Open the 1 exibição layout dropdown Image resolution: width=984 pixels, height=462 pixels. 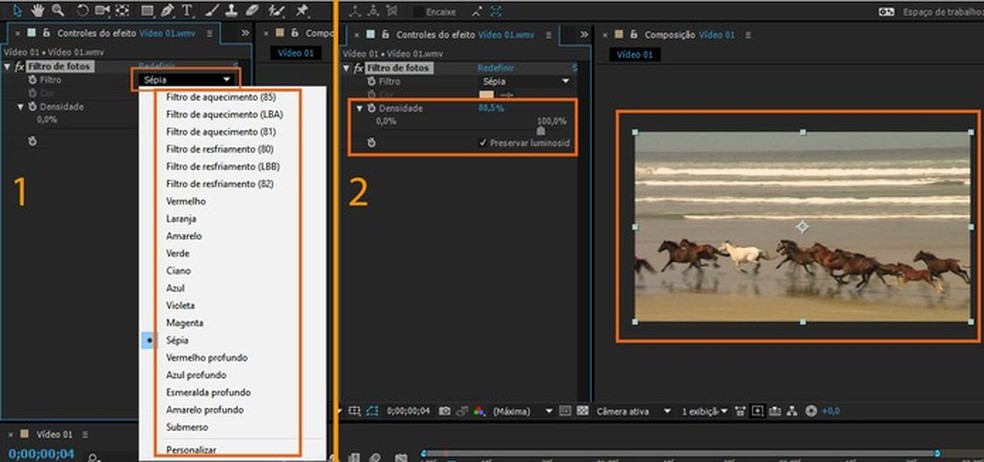[704, 411]
